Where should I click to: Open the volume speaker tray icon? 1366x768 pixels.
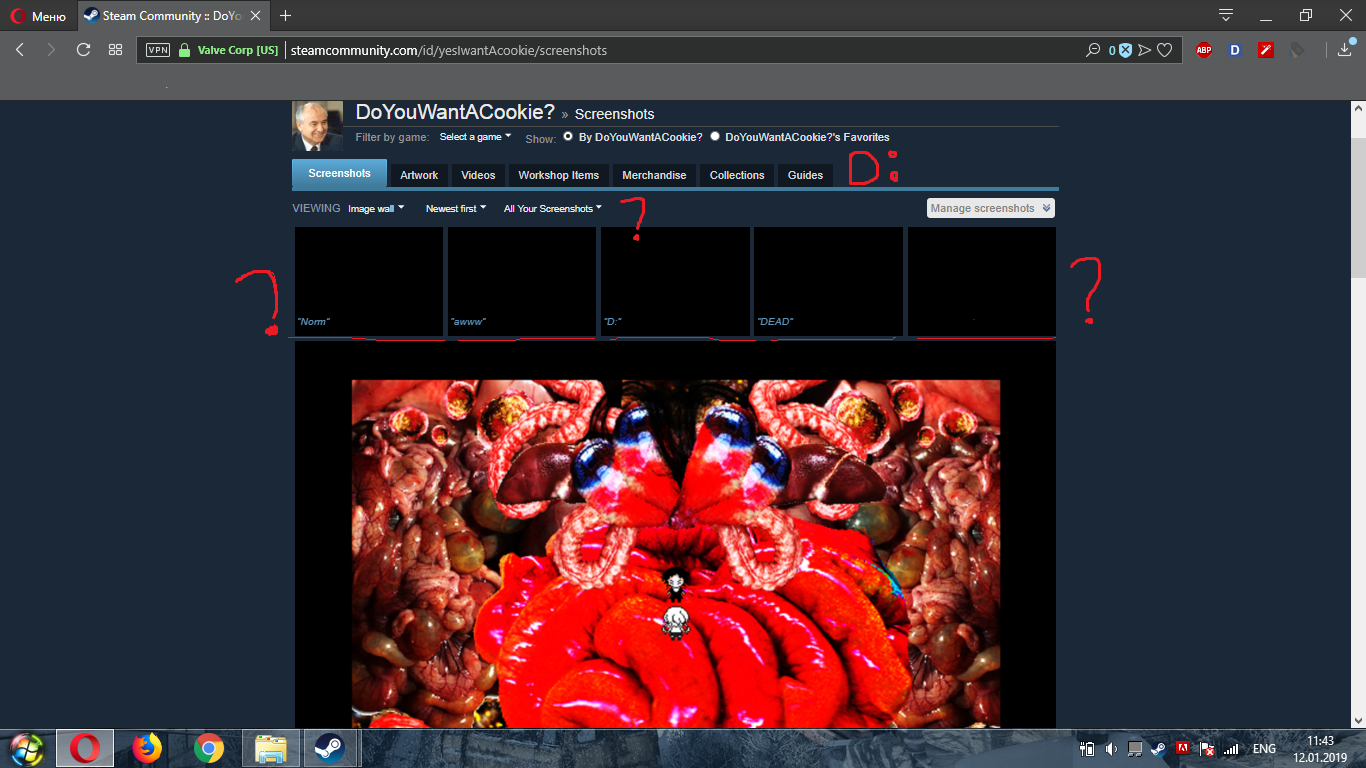pos(1111,748)
